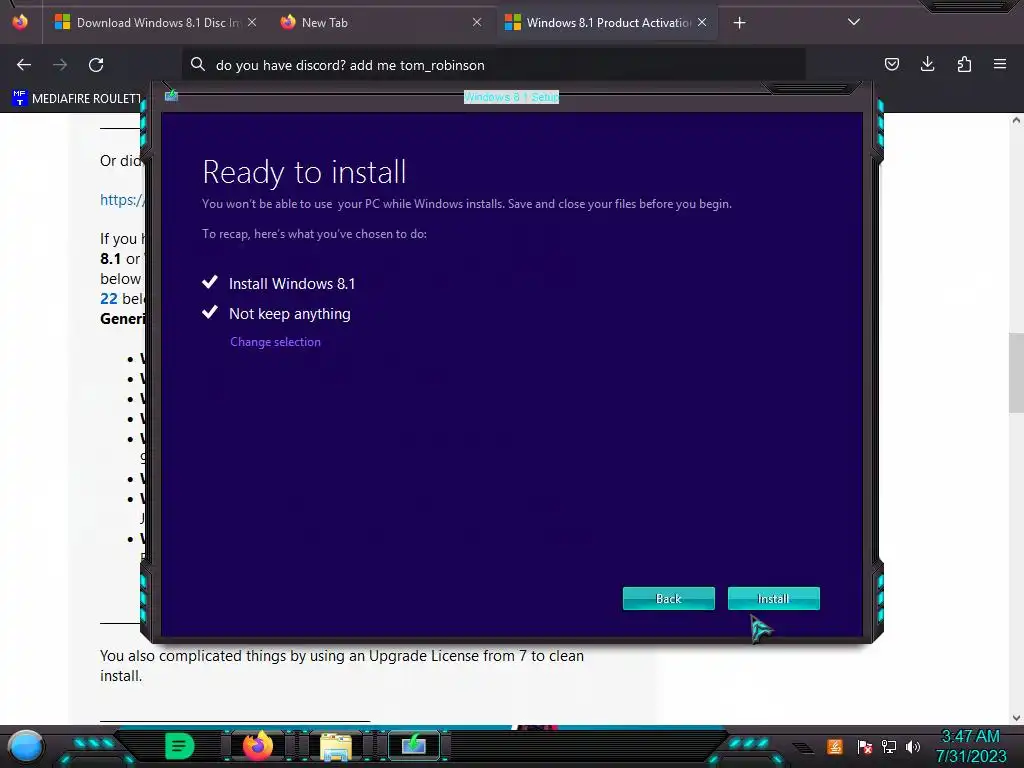Click the Back button in setup
Image resolution: width=1024 pixels, height=768 pixels.
(x=669, y=598)
